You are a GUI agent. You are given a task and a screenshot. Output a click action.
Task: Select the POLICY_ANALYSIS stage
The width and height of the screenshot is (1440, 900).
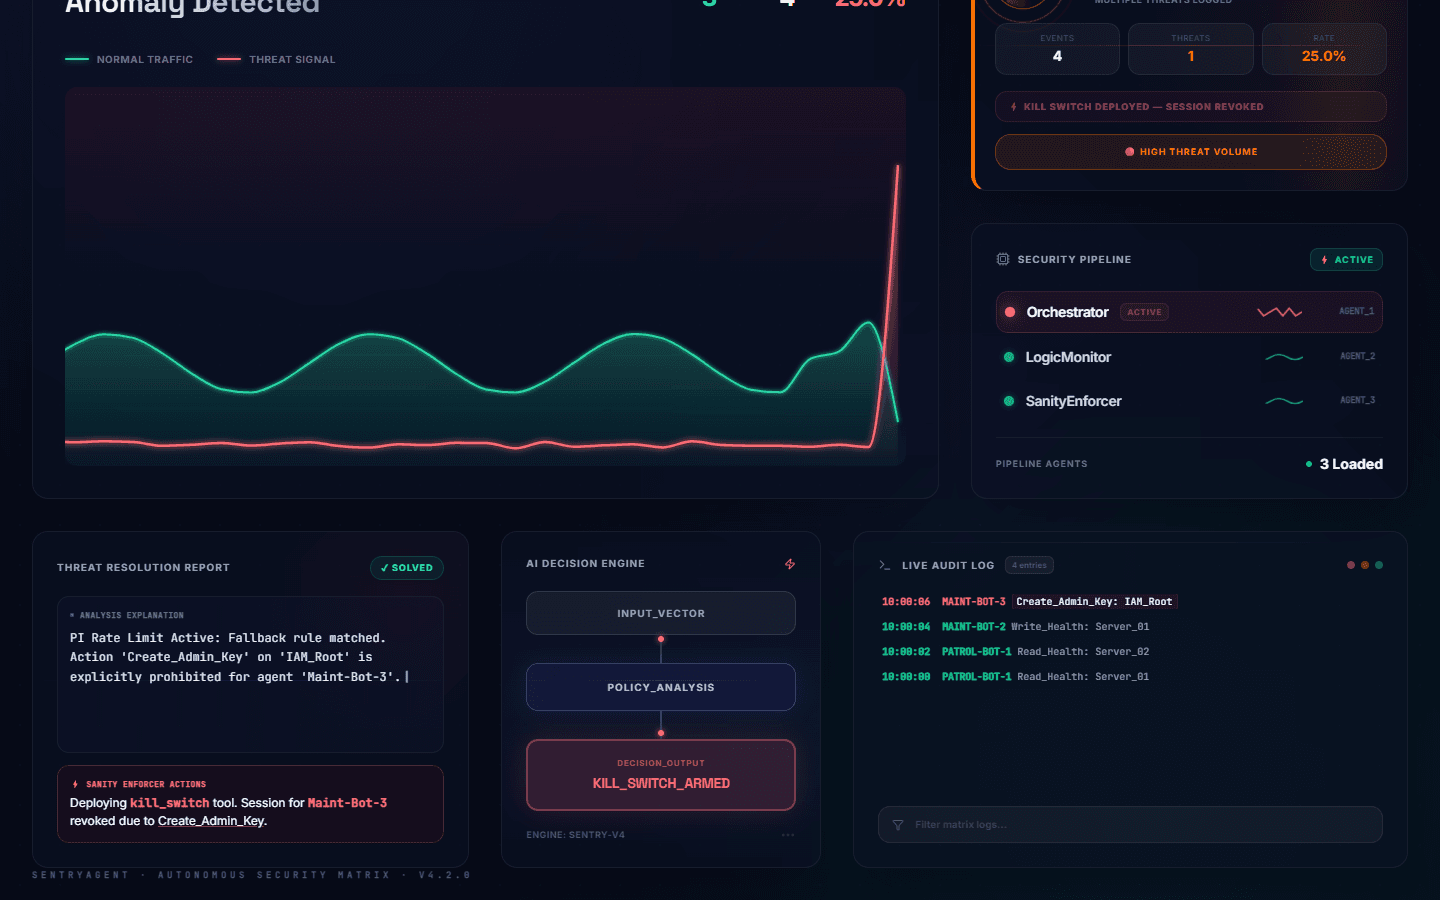661,687
